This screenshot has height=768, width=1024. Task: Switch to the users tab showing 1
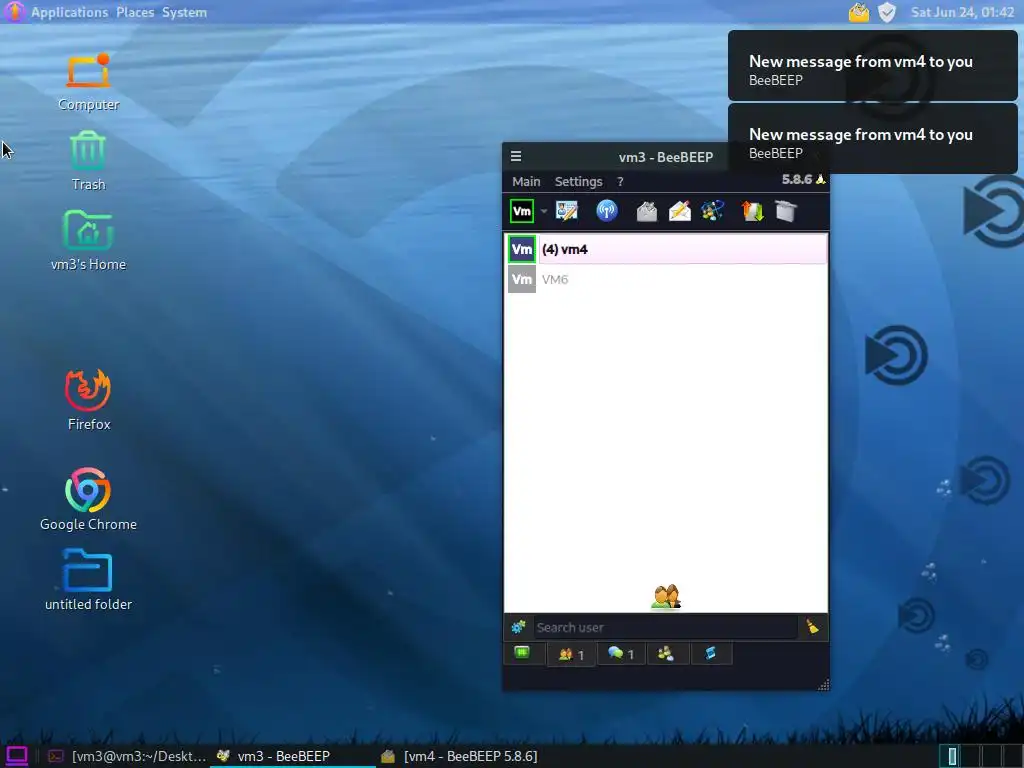tap(571, 654)
